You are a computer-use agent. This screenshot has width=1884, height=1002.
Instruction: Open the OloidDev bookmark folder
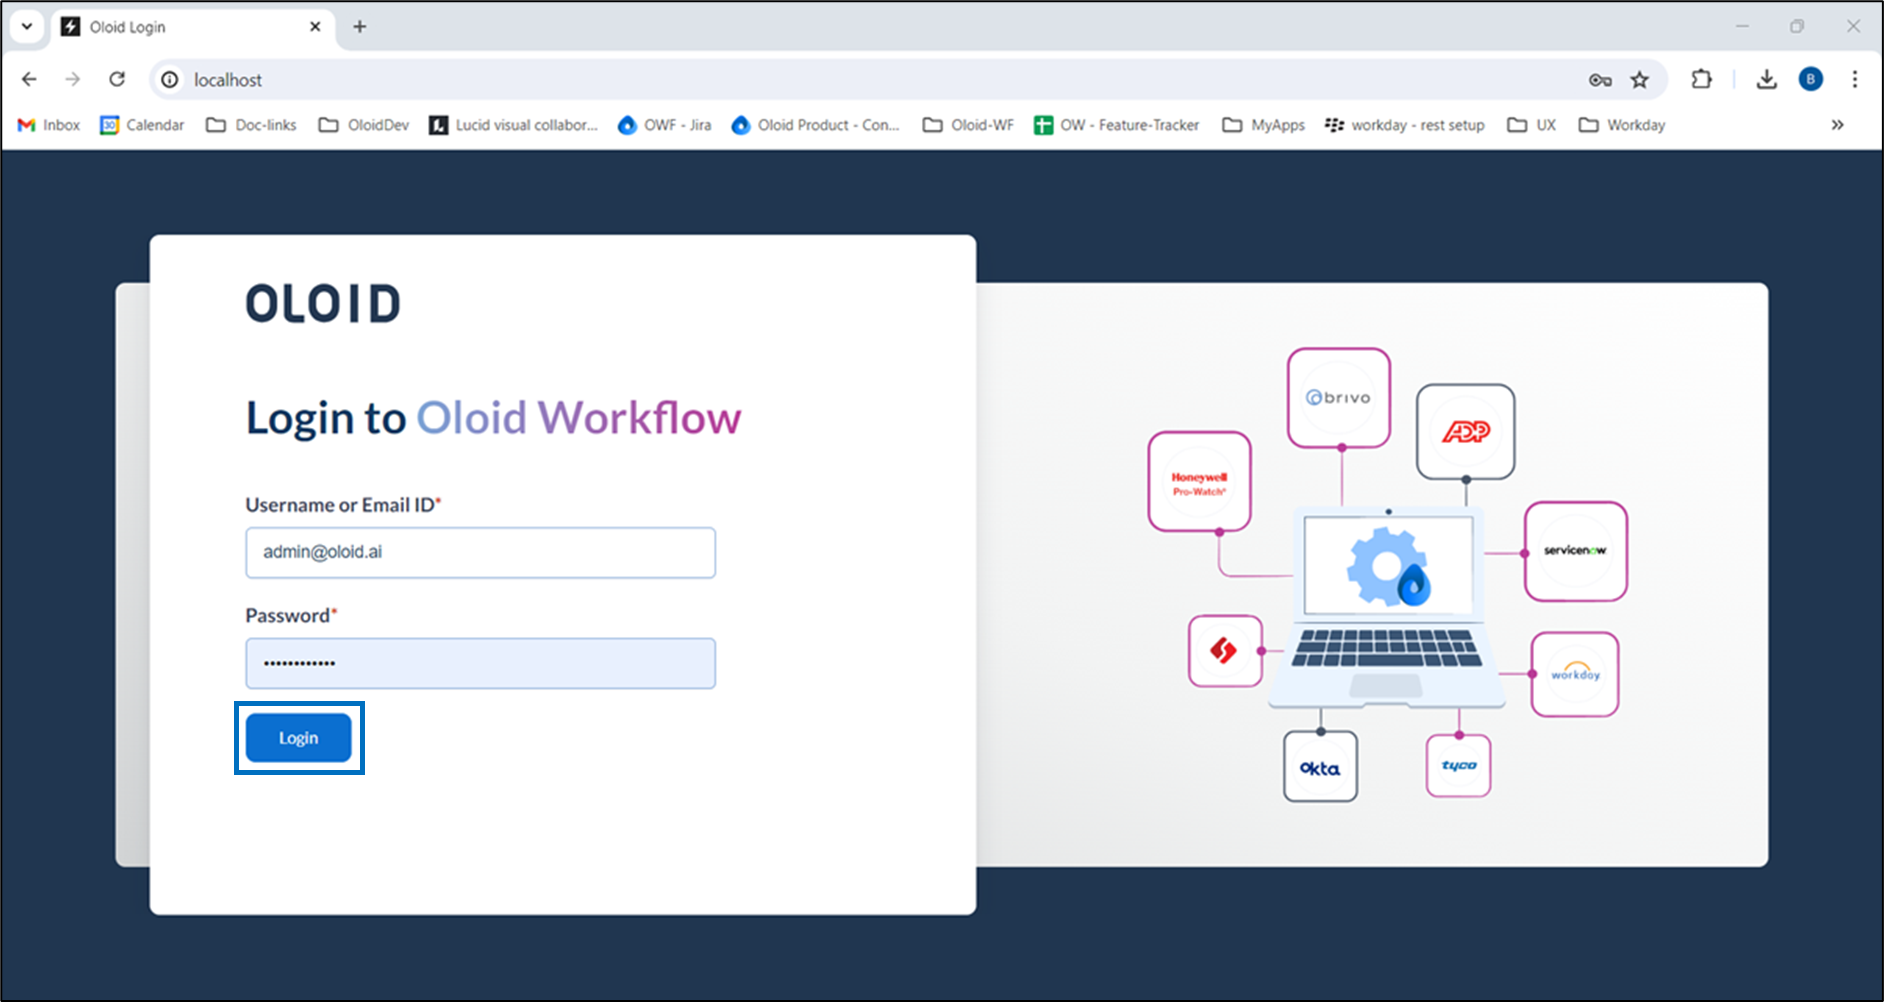[x=364, y=125]
